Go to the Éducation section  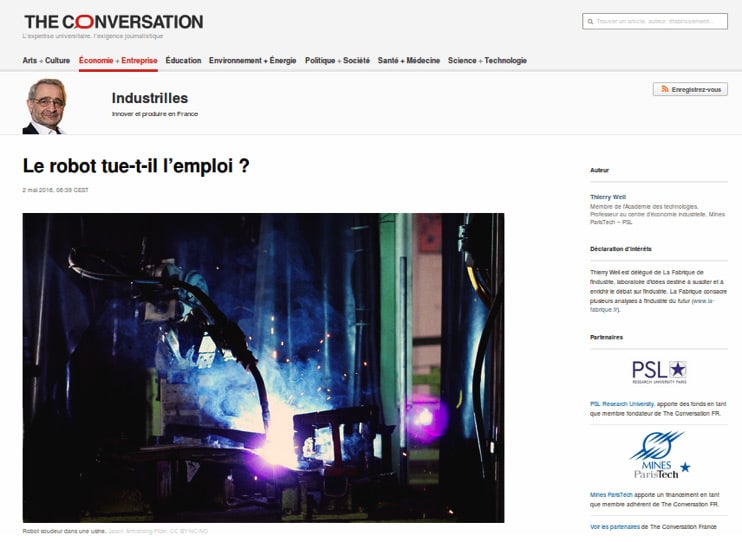tap(183, 61)
